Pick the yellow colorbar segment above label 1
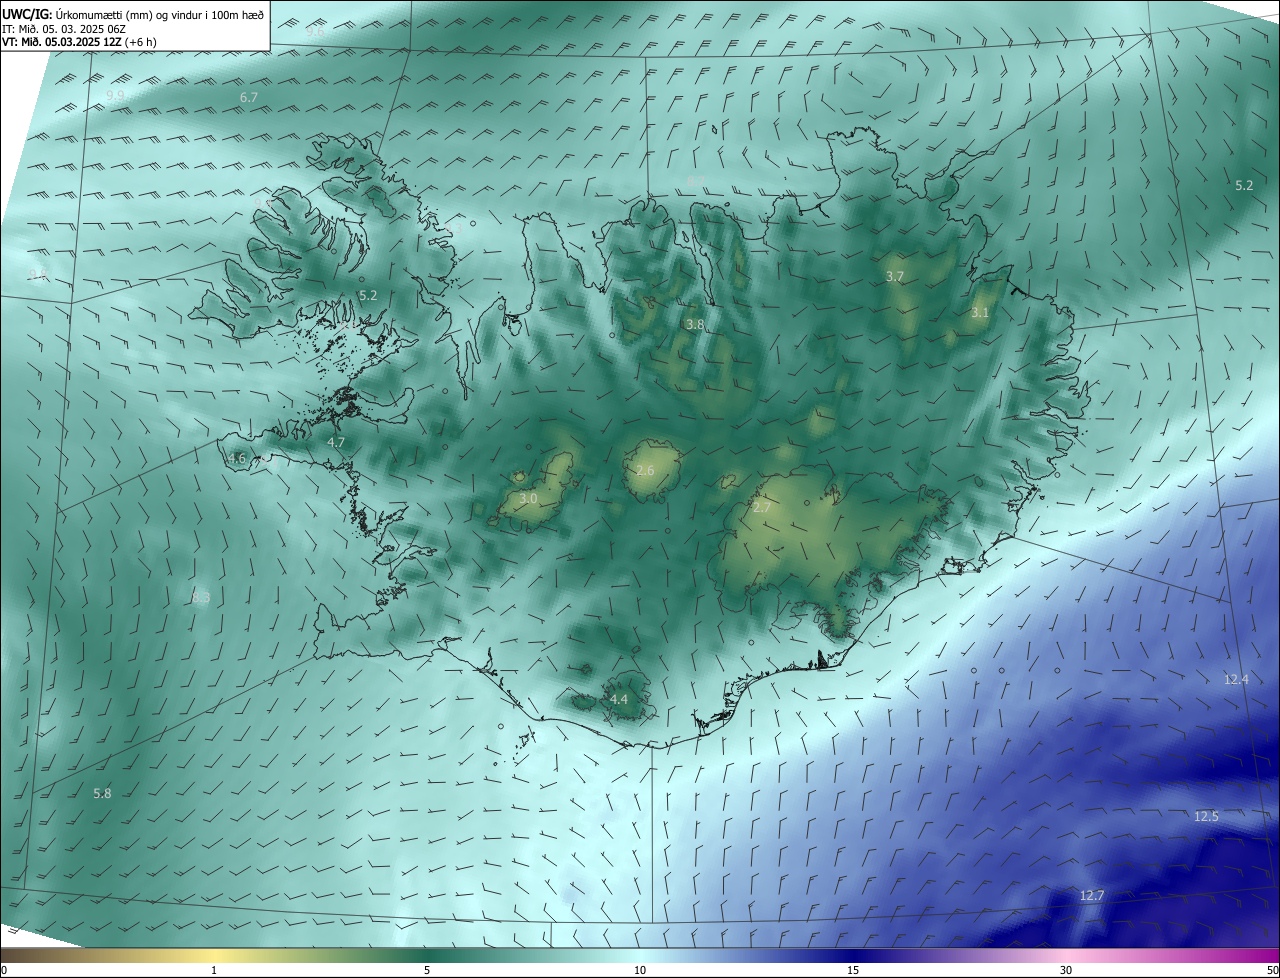The height and width of the screenshot is (978, 1280). (214, 956)
